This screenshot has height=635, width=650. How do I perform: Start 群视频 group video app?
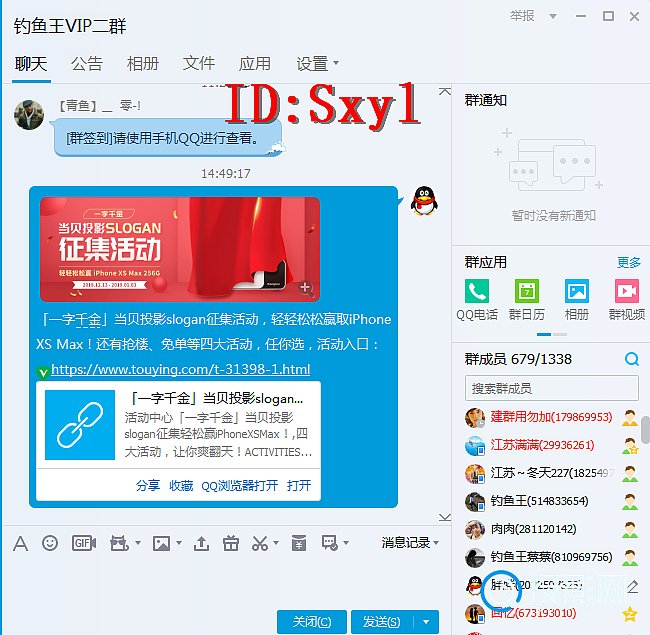click(x=626, y=291)
